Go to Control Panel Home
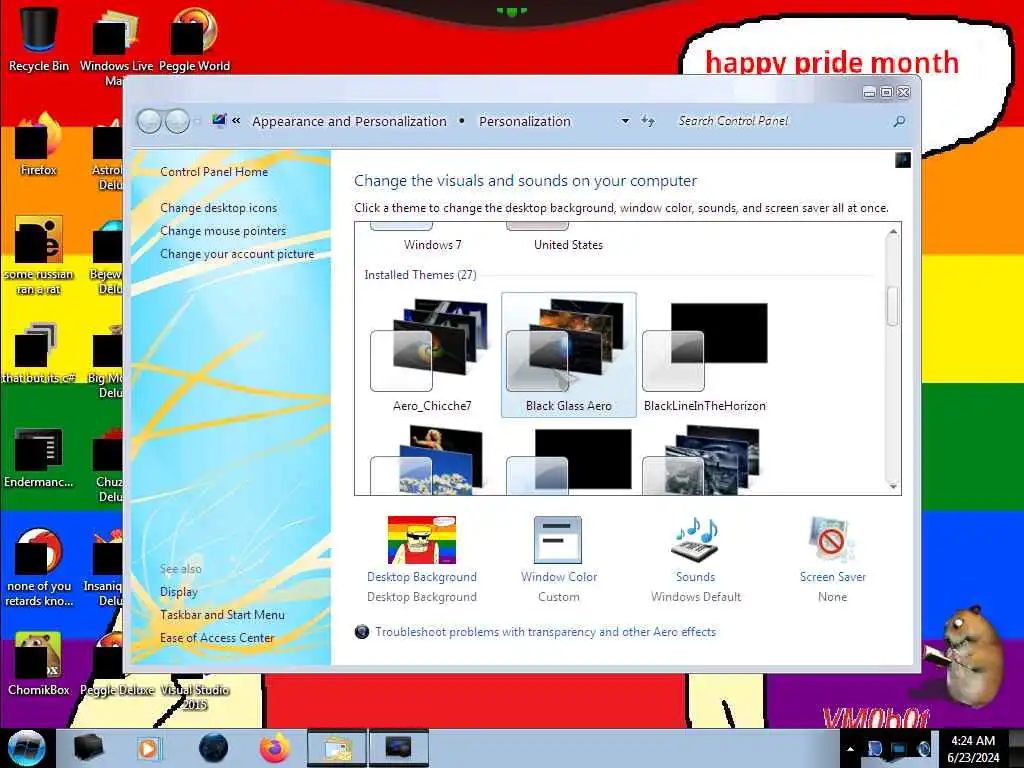The height and width of the screenshot is (768, 1024). point(214,172)
